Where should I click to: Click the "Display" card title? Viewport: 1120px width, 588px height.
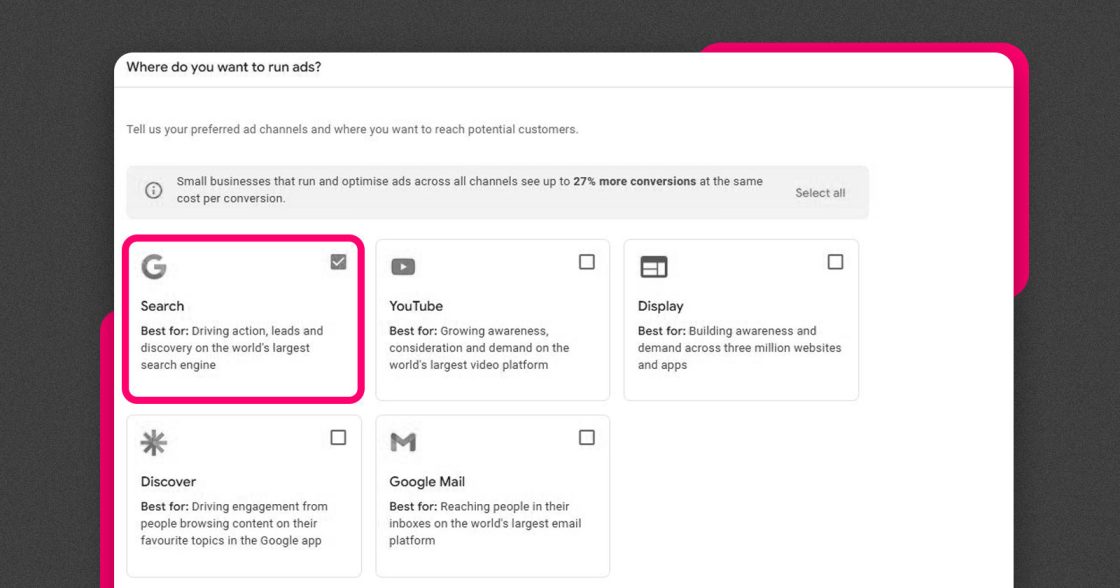[x=660, y=306]
